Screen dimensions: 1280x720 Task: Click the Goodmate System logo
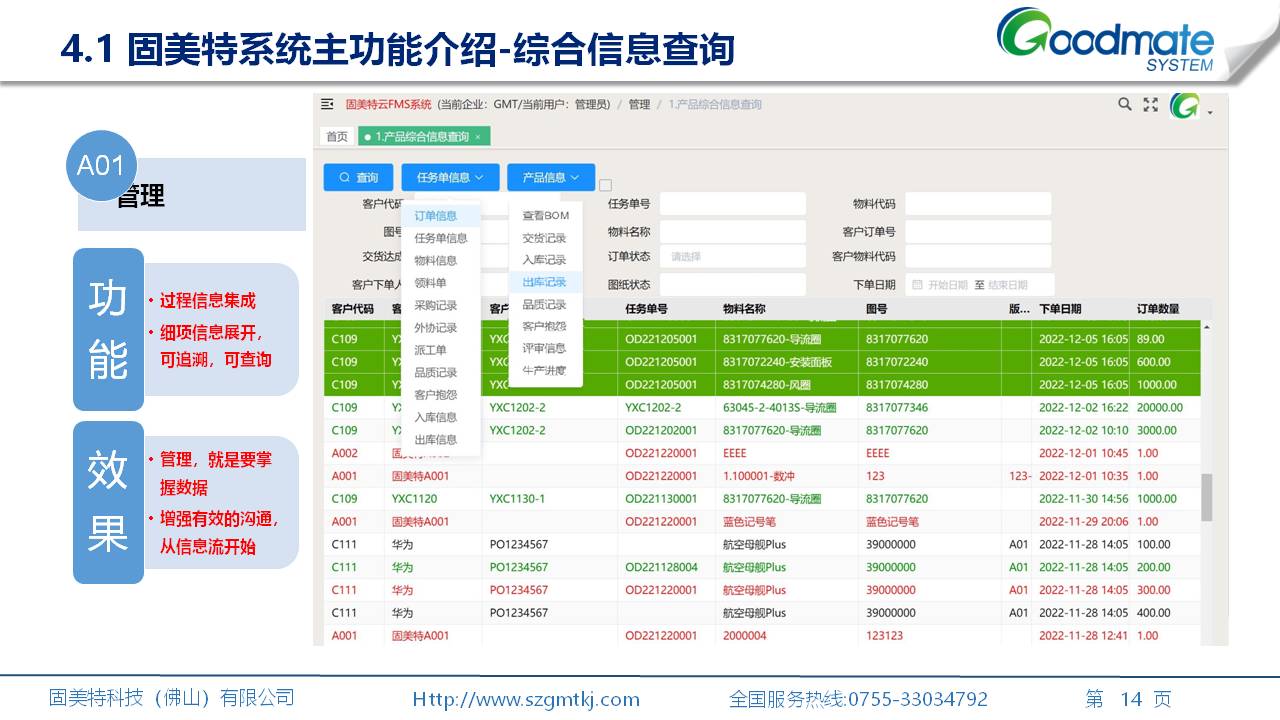click(x=1106, y=42)
